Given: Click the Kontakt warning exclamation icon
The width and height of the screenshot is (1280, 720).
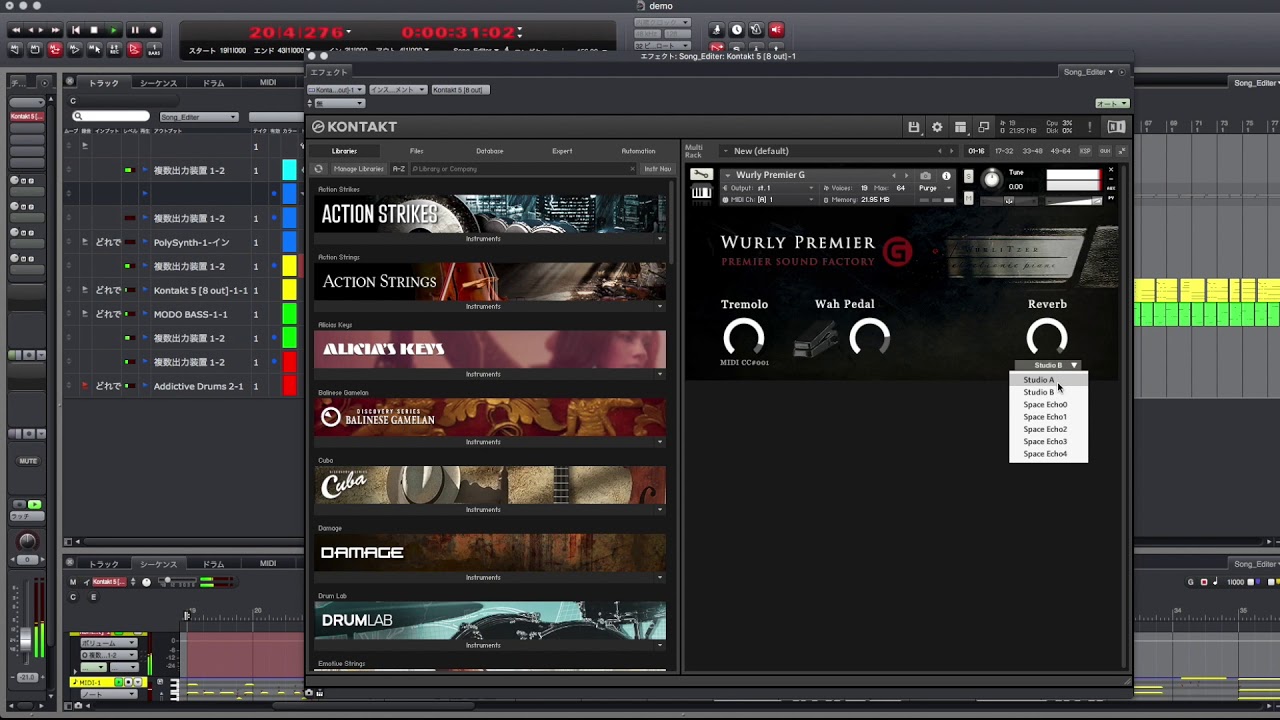Looking at the screenshot, I should click(1090, 127).
